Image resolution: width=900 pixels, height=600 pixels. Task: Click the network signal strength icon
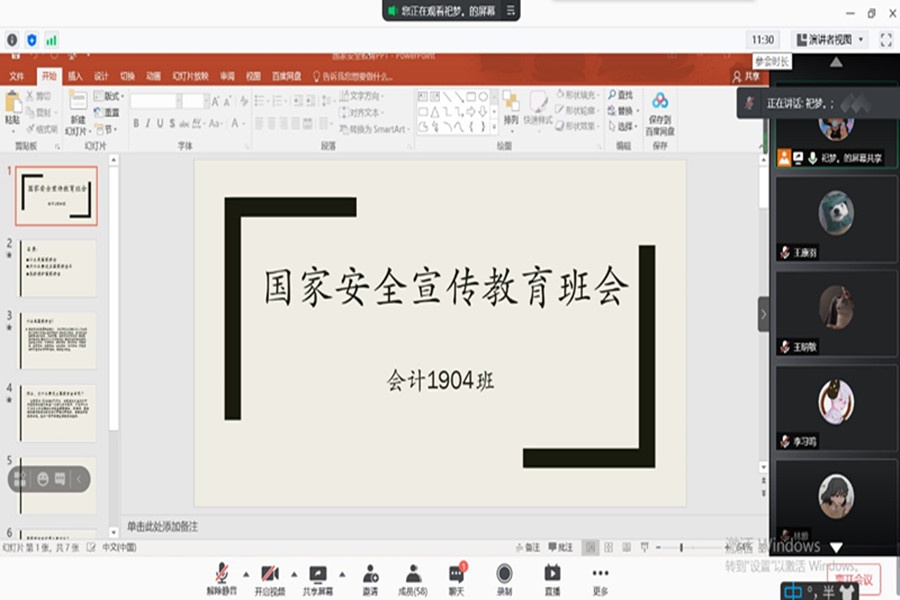coord(51,40)
